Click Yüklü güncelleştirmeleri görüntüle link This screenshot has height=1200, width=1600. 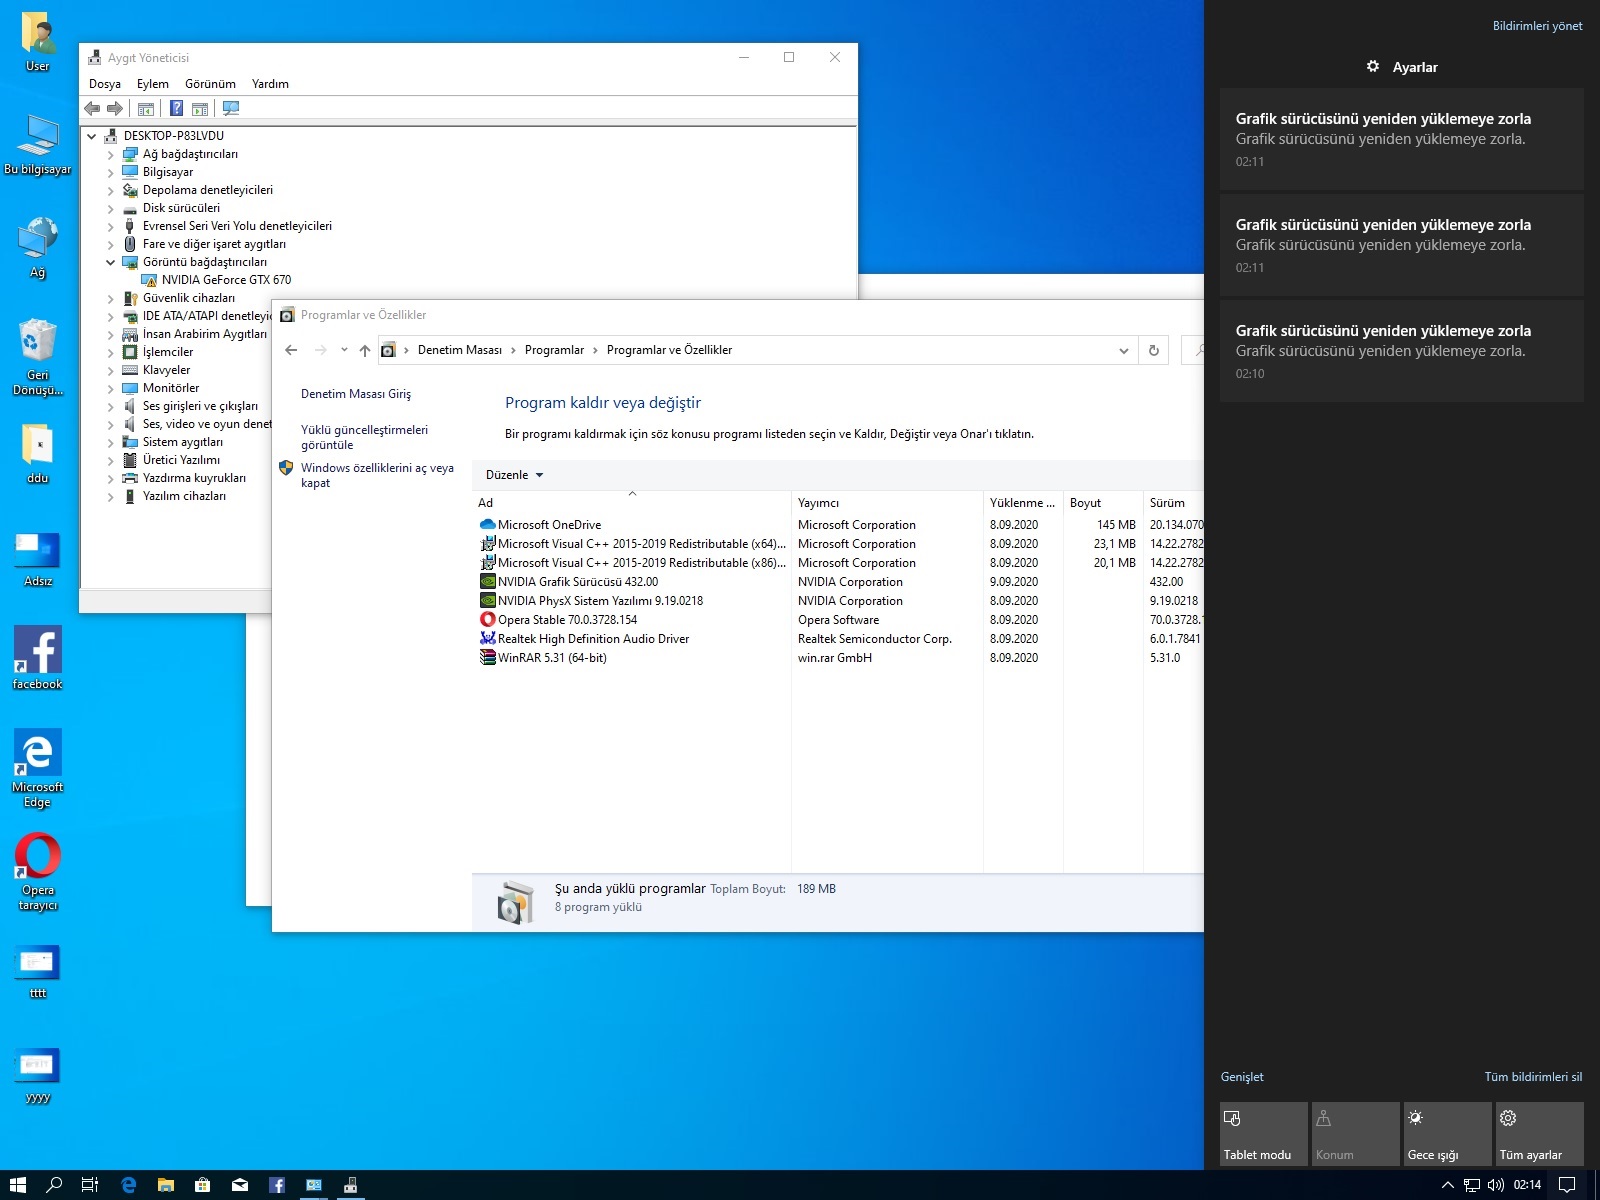point(364,437)
